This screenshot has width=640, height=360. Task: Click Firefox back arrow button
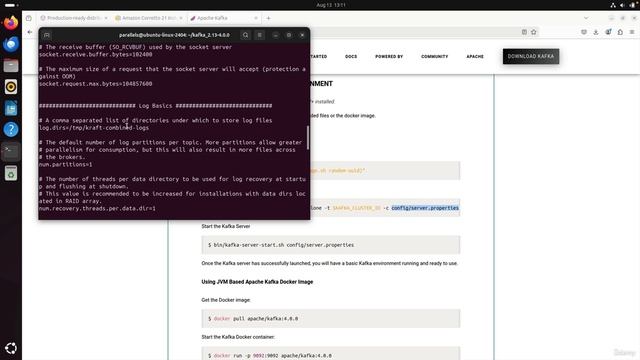(30, 32)
